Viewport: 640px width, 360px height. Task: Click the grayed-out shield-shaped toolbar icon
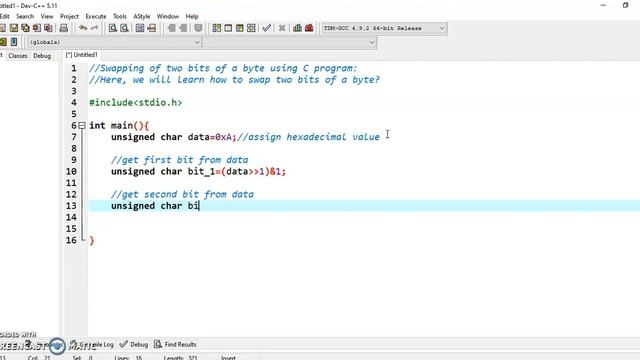tap(198, 28)
